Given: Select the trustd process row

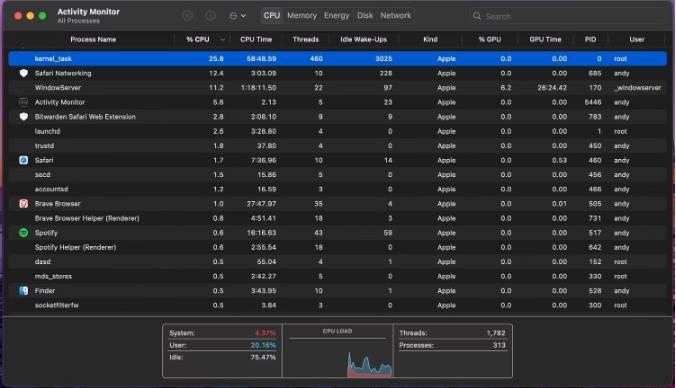Looking at the screenshot, I should [338, 146].
